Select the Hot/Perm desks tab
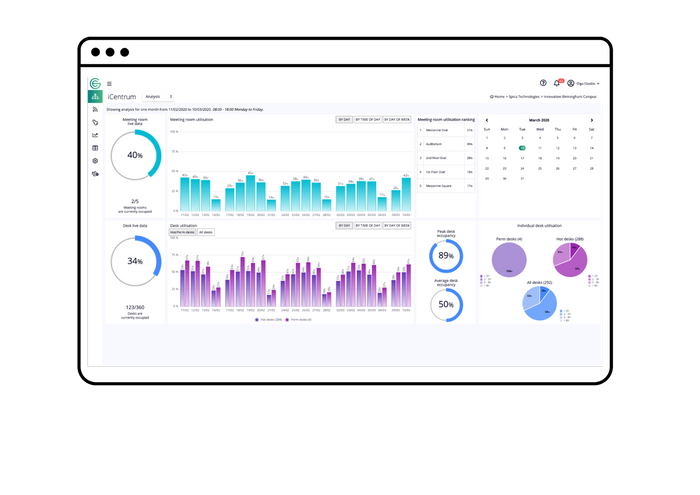 click(x=182, y=232)
